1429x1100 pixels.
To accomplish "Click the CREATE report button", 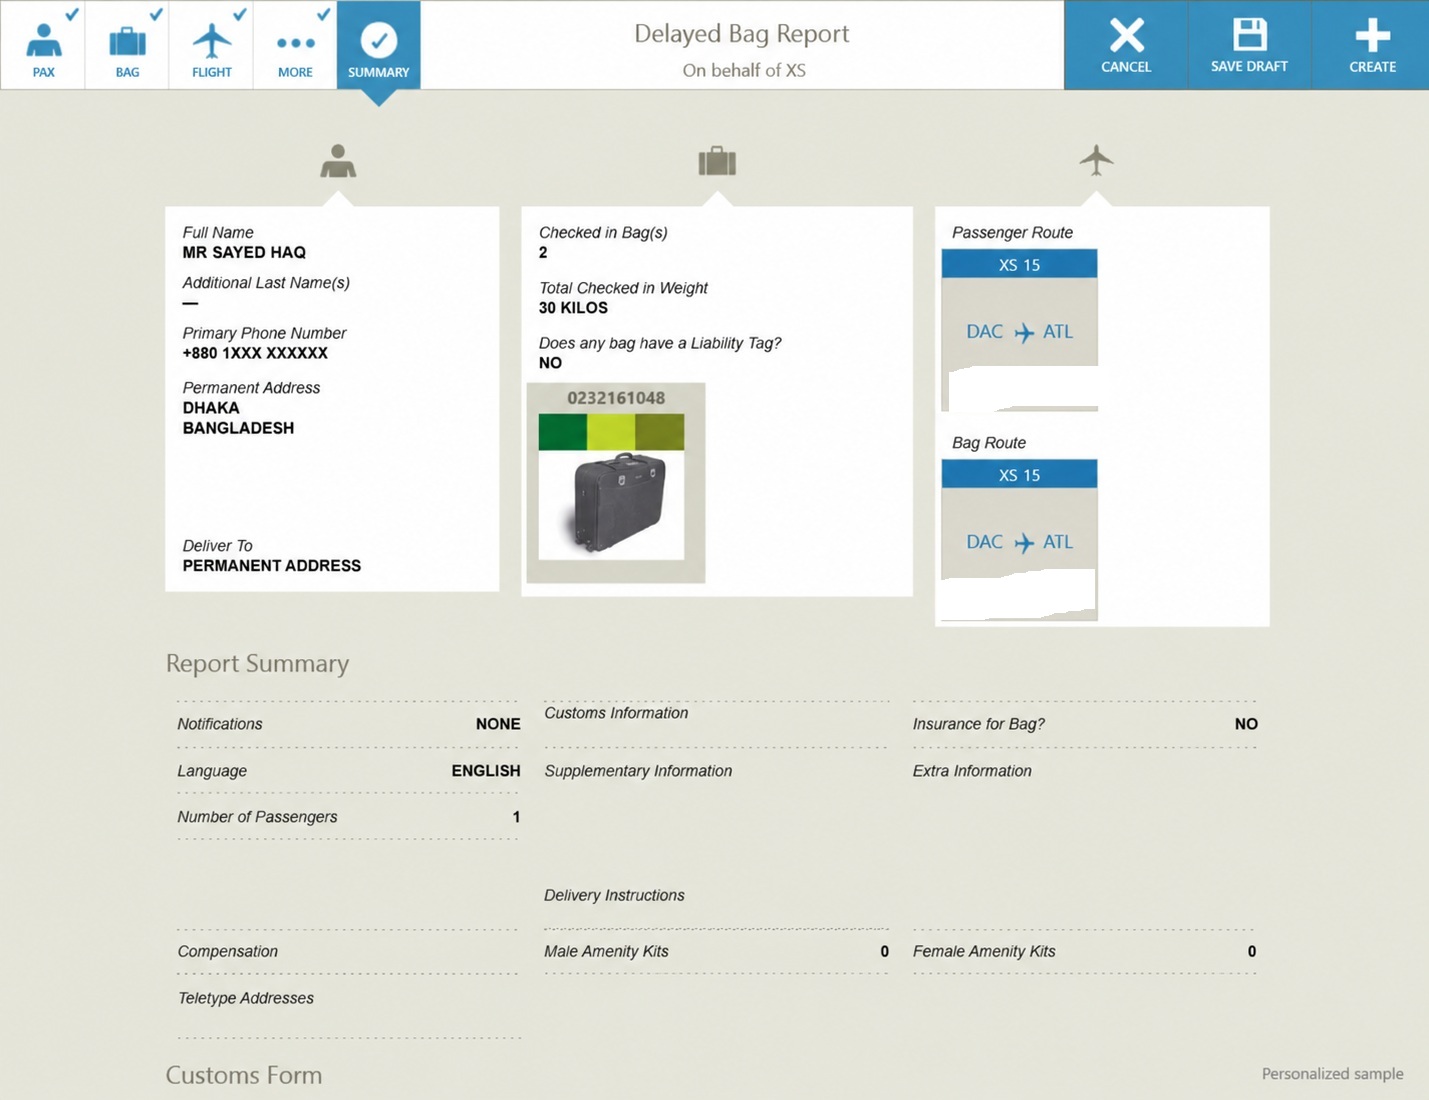I will coord(1372,45).
